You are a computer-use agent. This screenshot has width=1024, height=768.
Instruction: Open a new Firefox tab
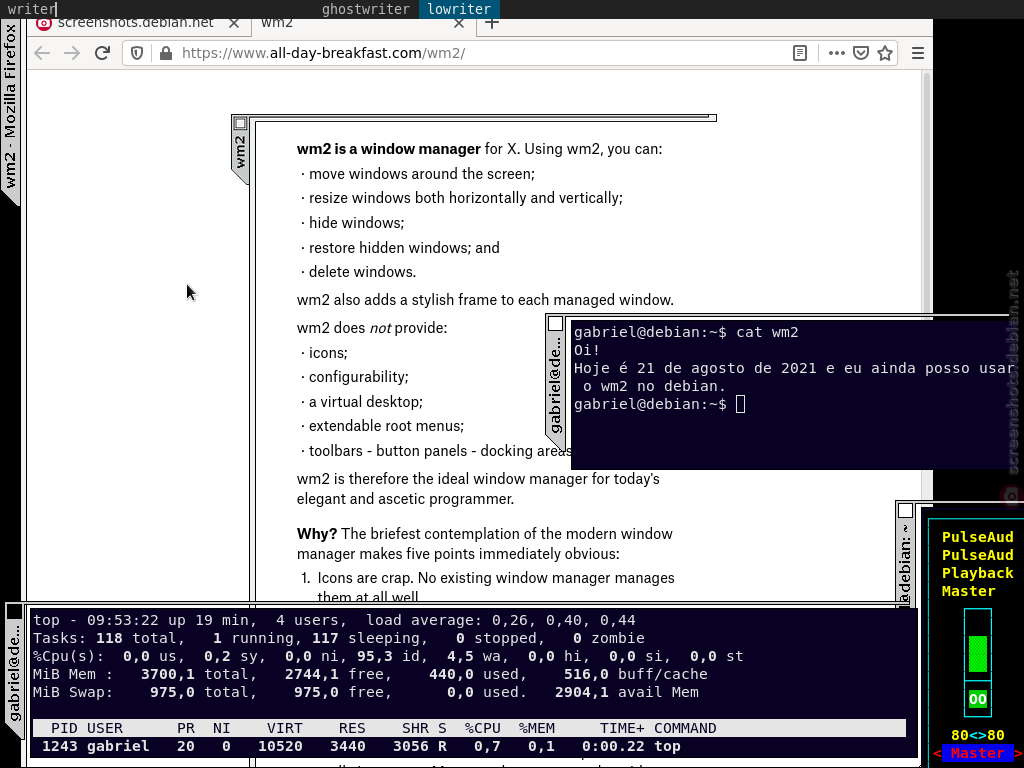click(492, 24)
